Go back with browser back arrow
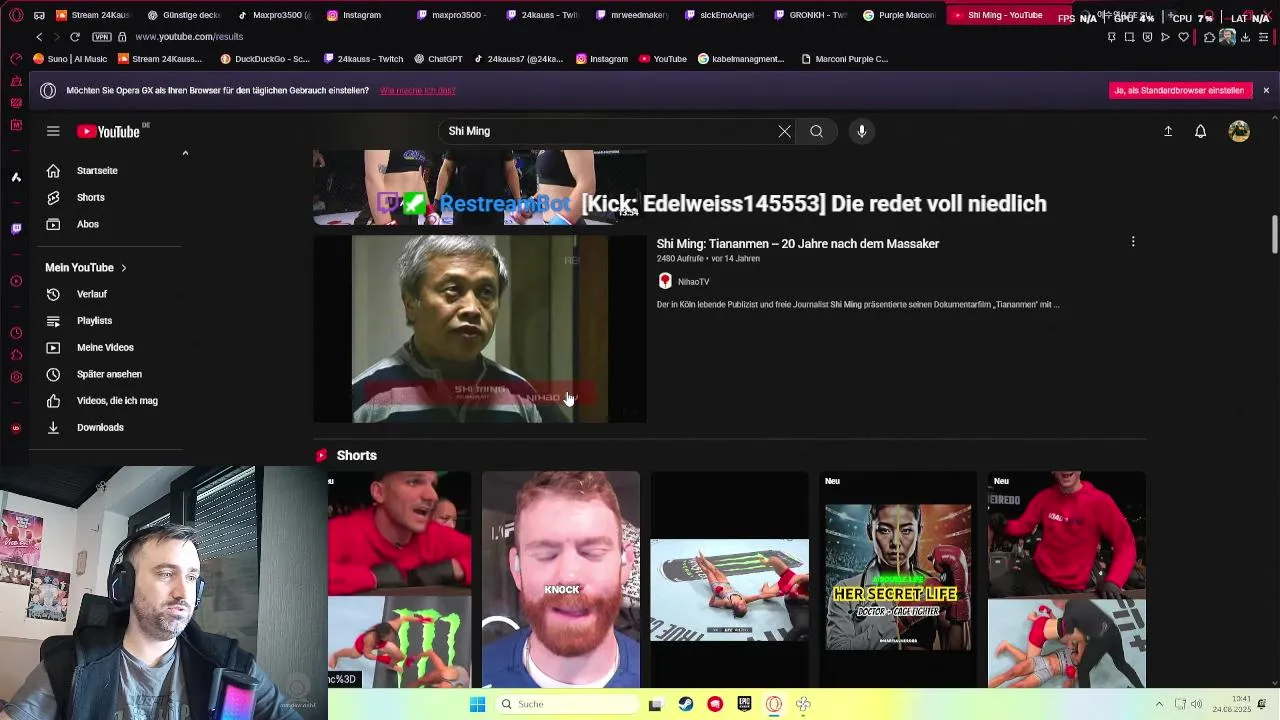The width and height of the screenshot is (1280, 720). coord(39,37)
